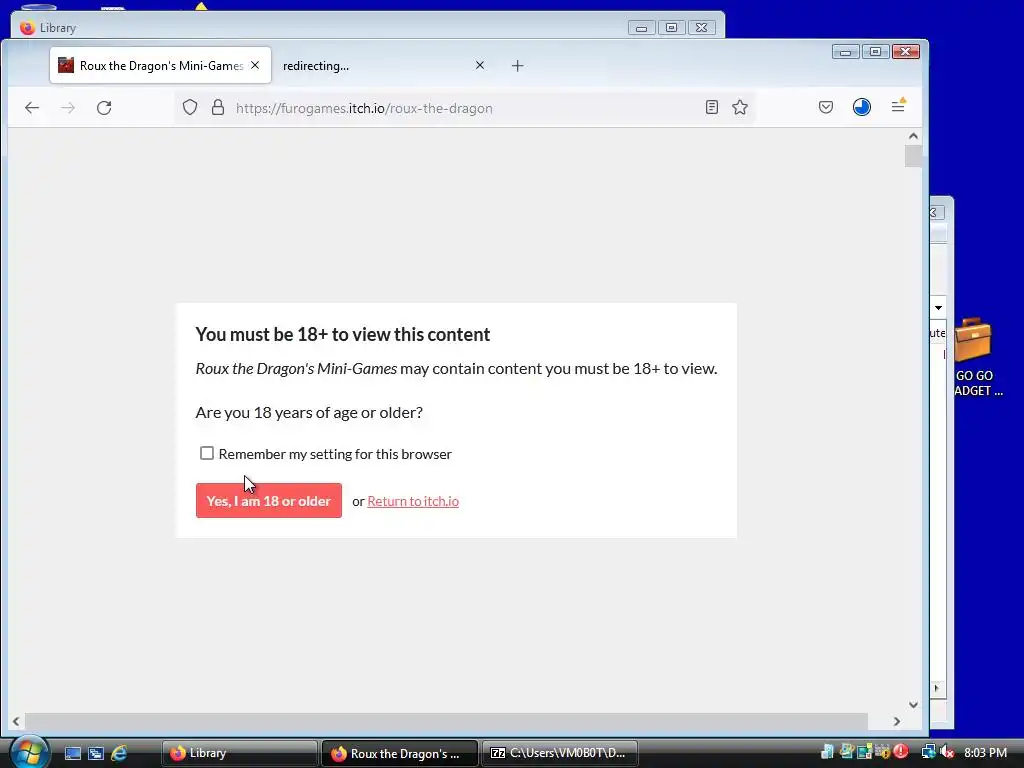Click the site security padlock icon
The image size is (1024, 768).
click(218, 108)
